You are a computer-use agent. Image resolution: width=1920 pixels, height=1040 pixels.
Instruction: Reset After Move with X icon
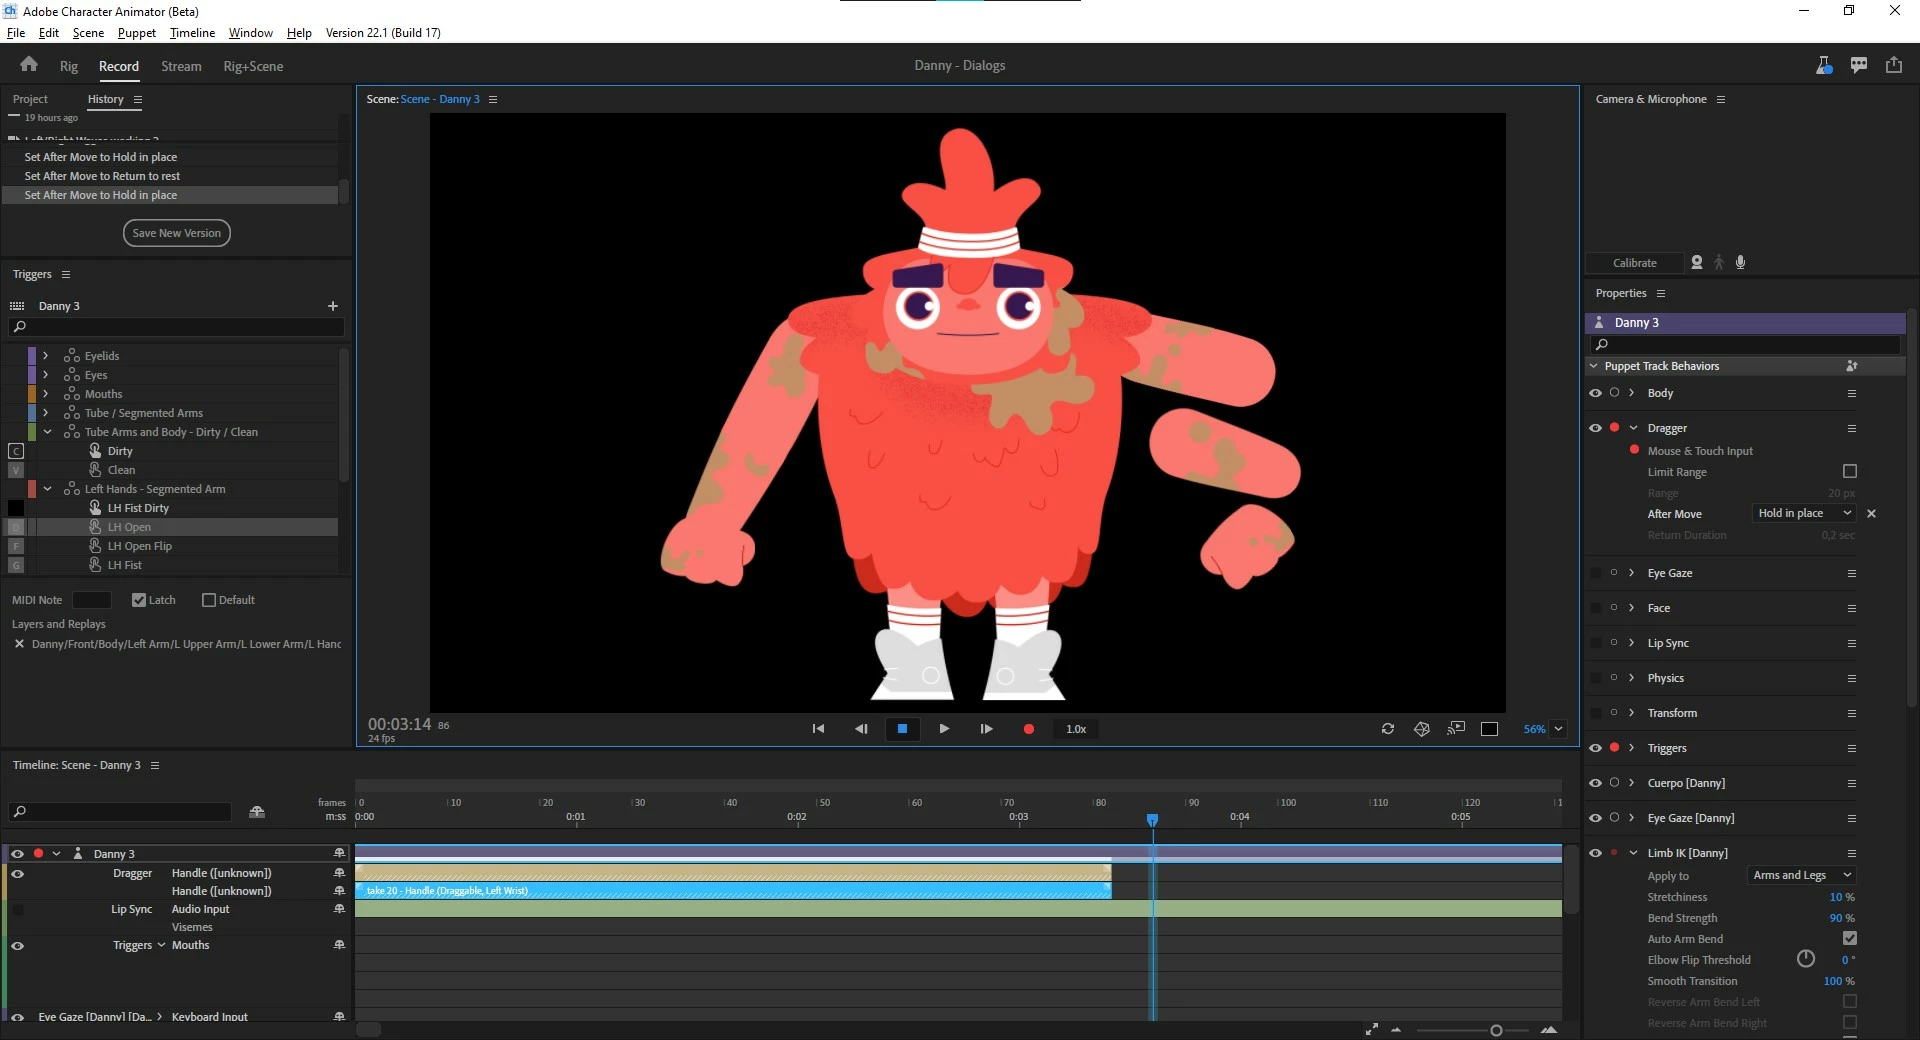(x=1872, y=513)
